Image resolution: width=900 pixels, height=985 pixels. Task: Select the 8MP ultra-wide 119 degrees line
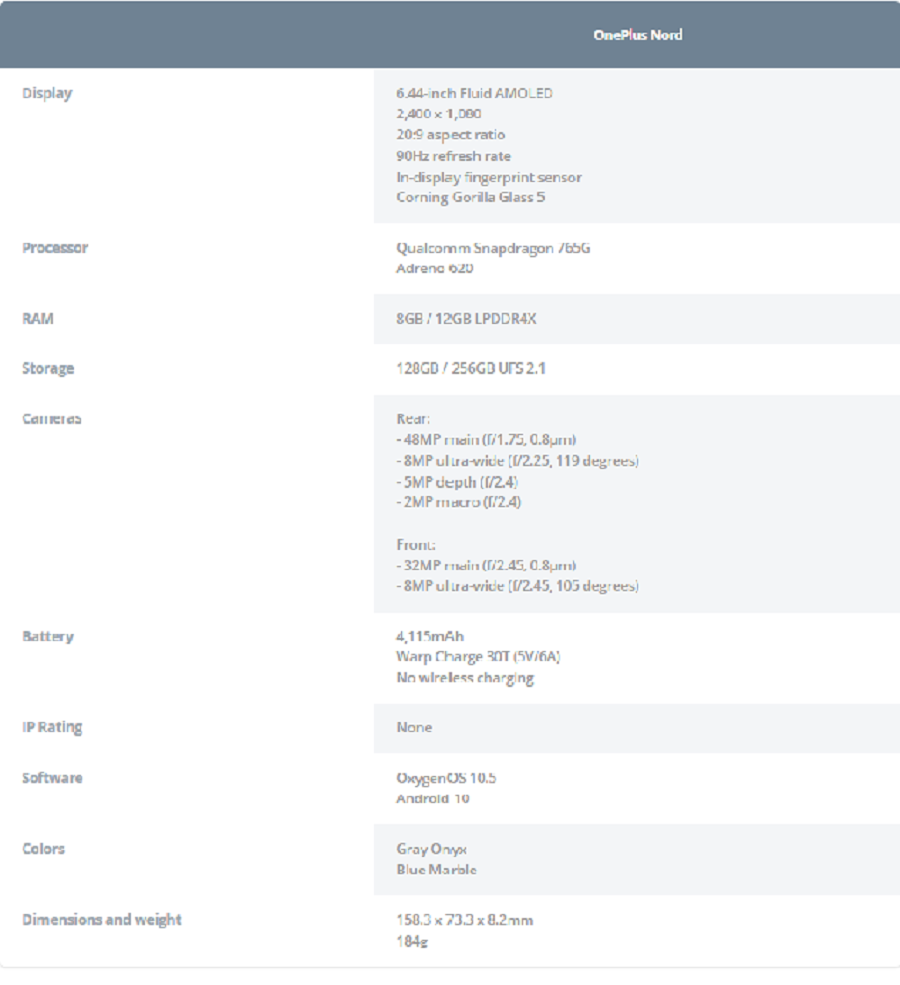click(518, 460)
